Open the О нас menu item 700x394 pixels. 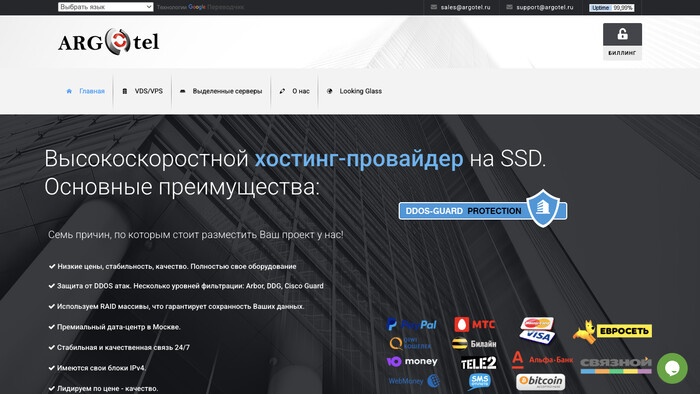[x=301, y=91]
